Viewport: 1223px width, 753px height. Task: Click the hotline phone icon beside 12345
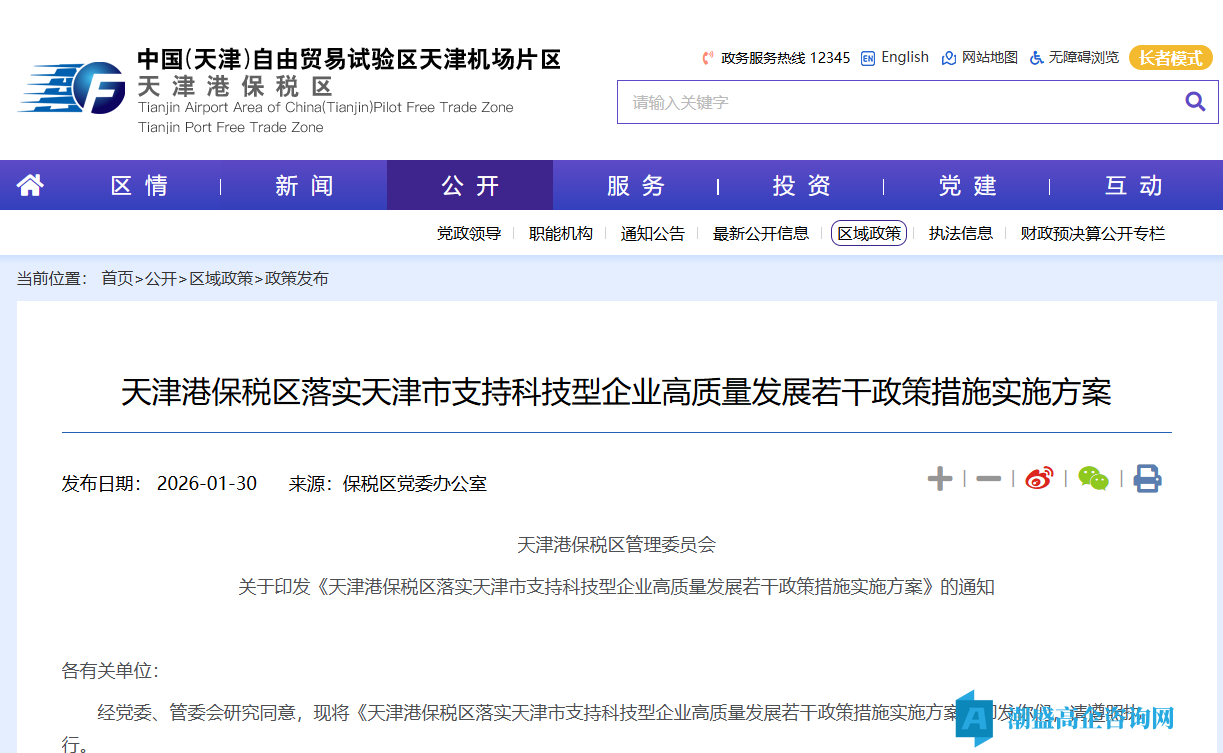click(x=707, y=57)
